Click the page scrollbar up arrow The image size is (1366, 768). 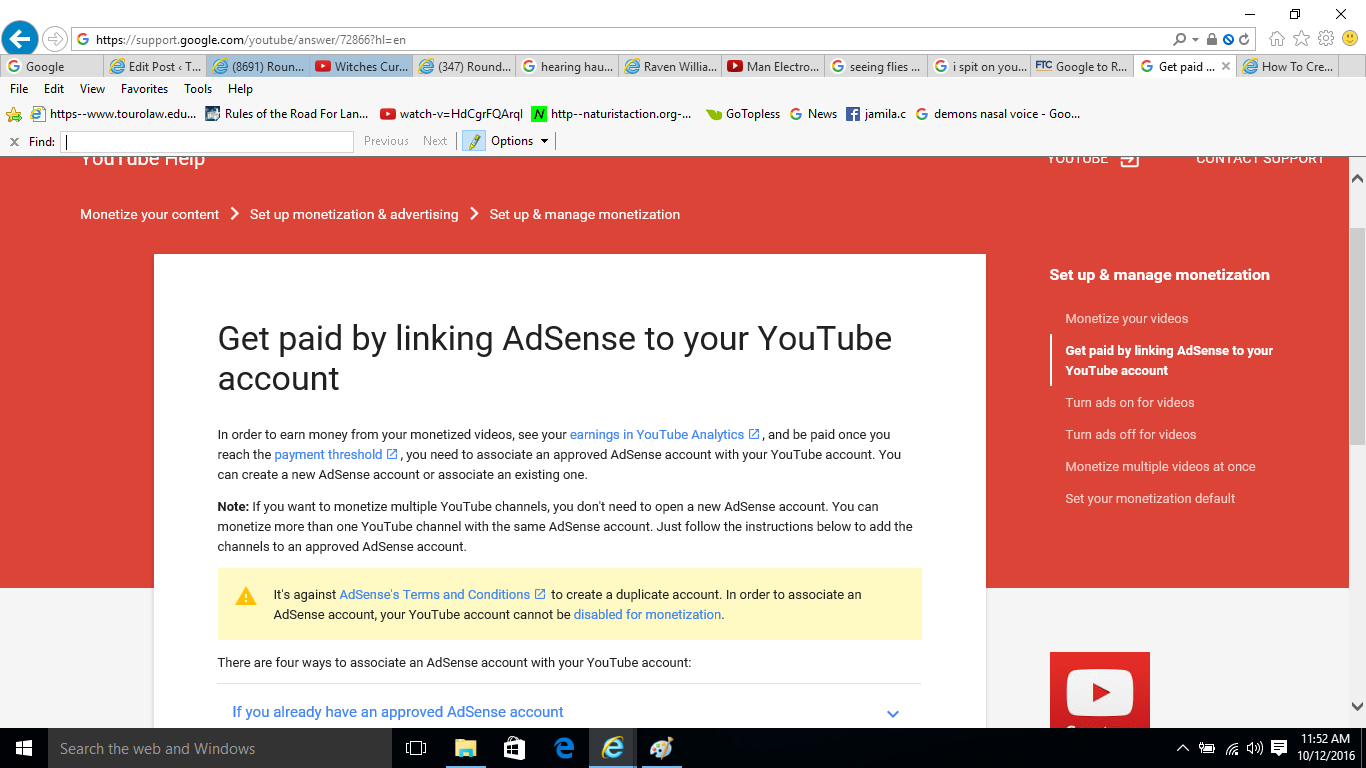tap(1357, 179)
